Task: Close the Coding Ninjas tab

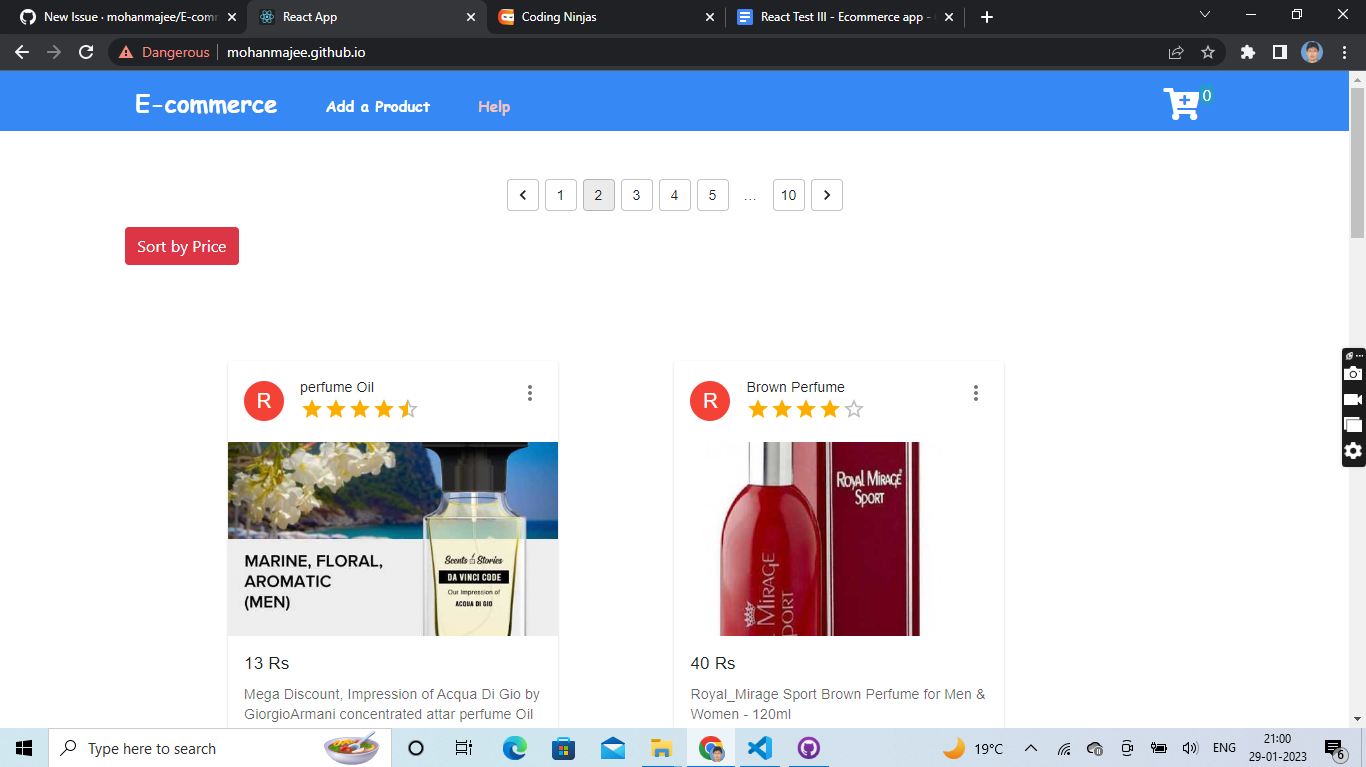Action: pos(710,17)
